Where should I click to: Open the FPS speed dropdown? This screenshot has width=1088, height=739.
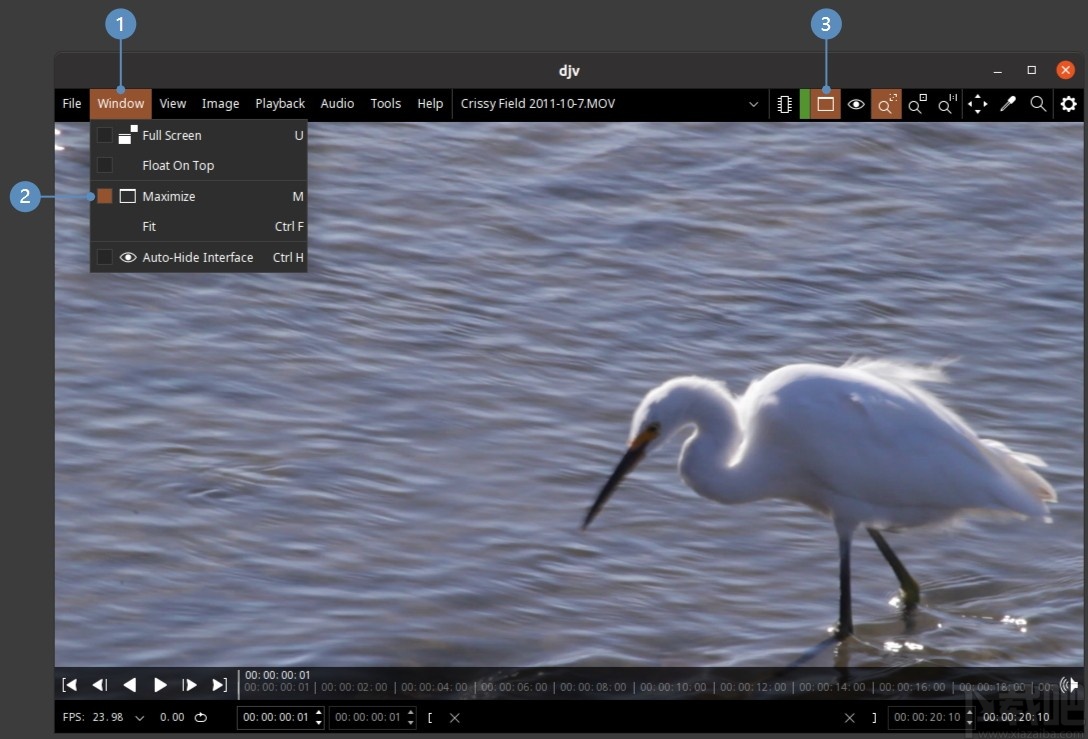pyautogui.click(x=139, y=717)
